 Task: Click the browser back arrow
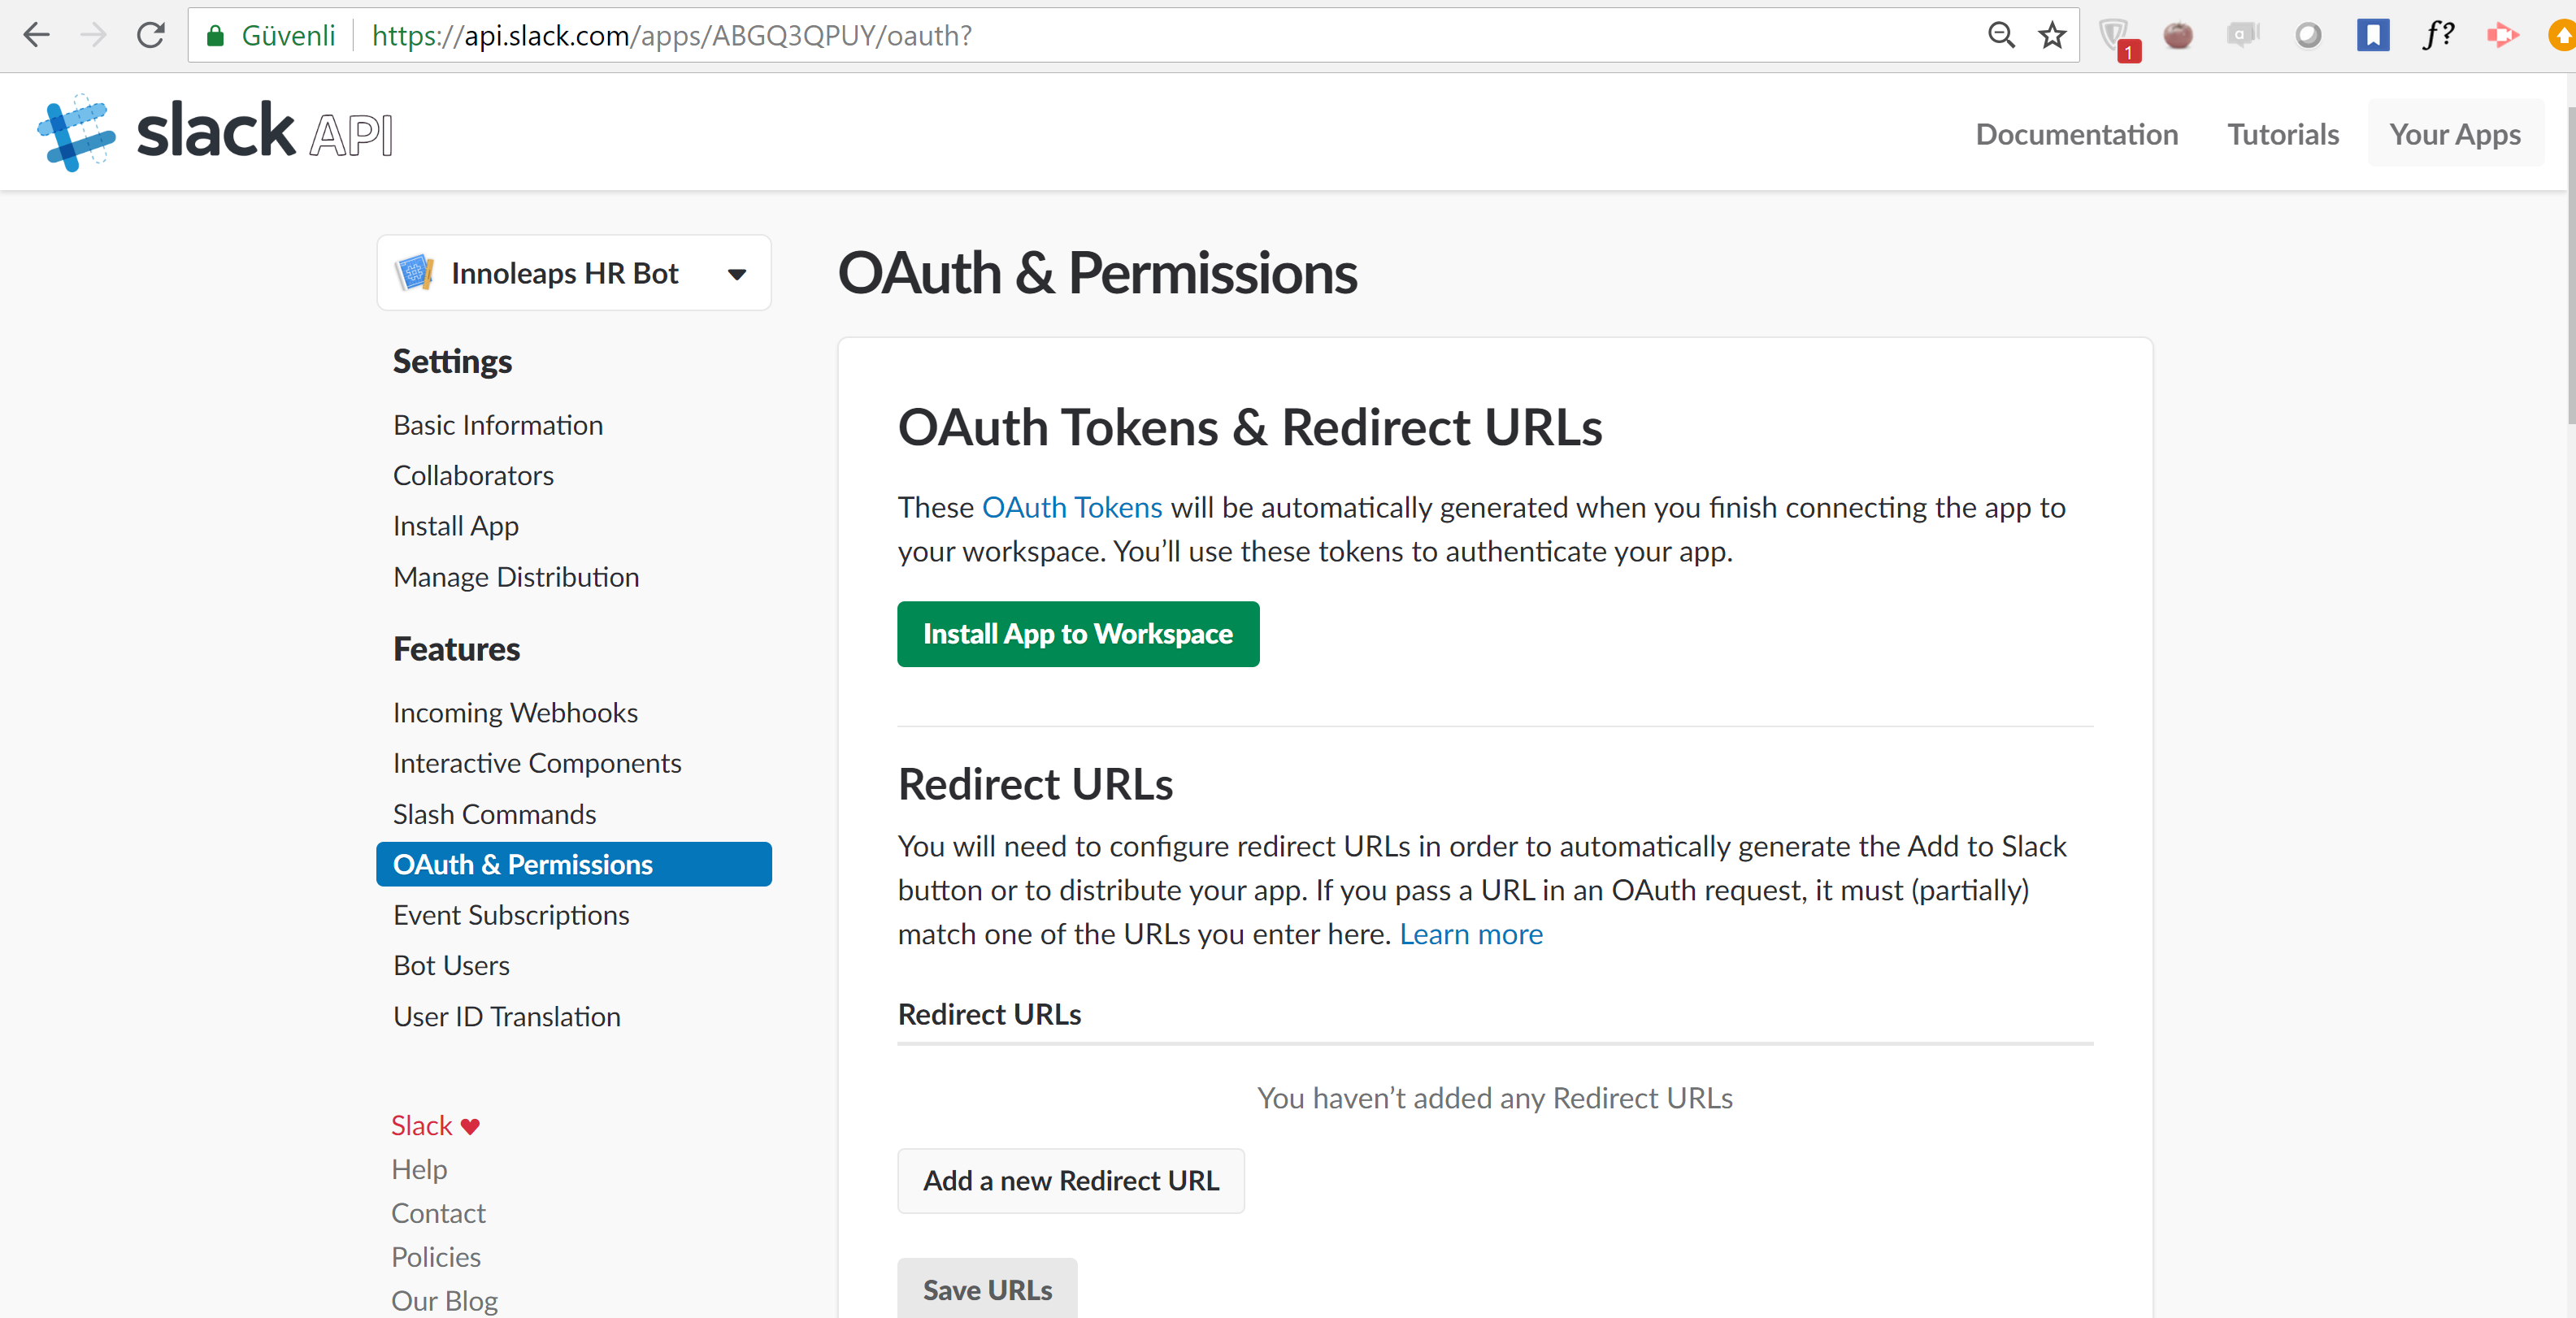[36, 36]
